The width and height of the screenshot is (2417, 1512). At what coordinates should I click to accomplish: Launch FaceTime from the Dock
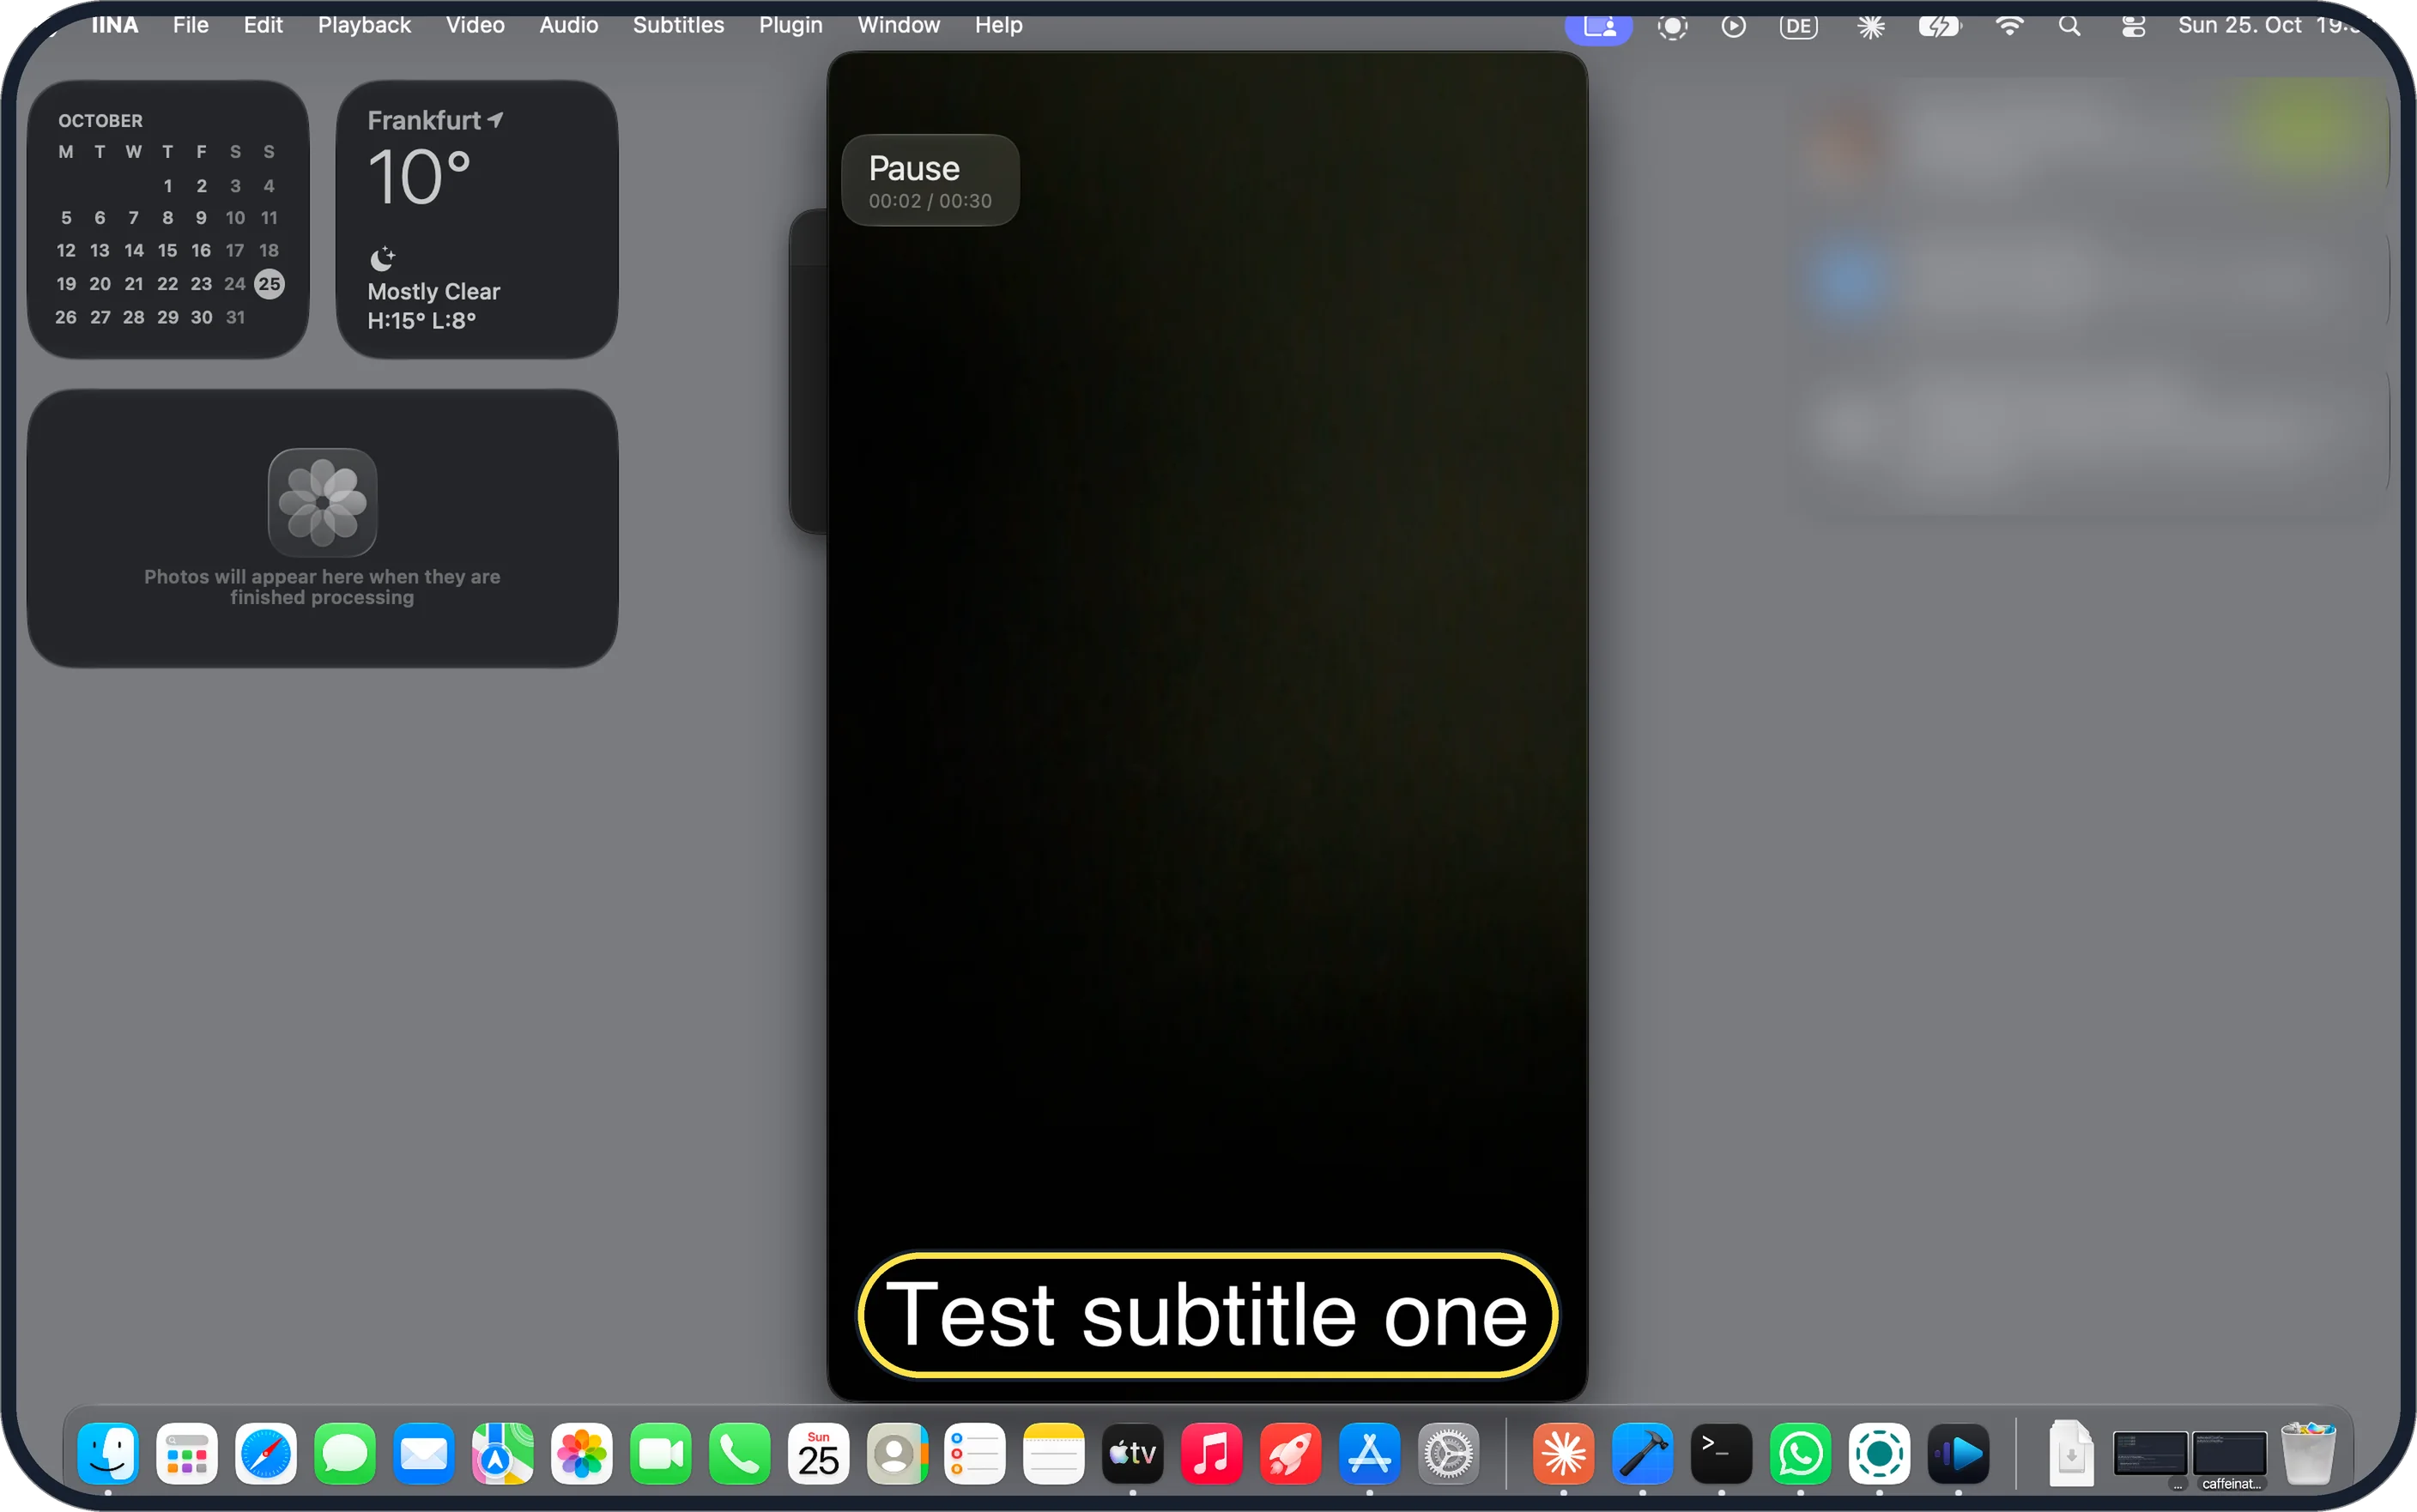[x=661, y=1454]
